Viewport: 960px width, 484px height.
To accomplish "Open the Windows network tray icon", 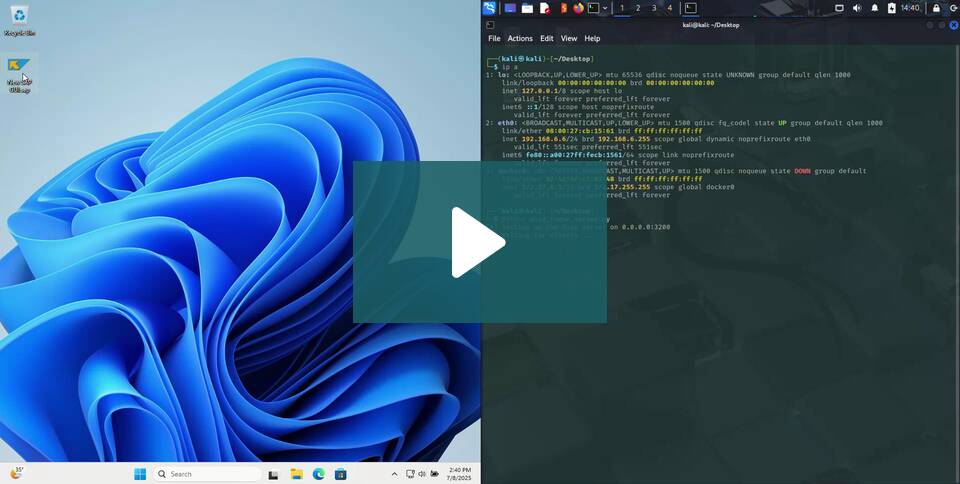I will click(410, 474).
